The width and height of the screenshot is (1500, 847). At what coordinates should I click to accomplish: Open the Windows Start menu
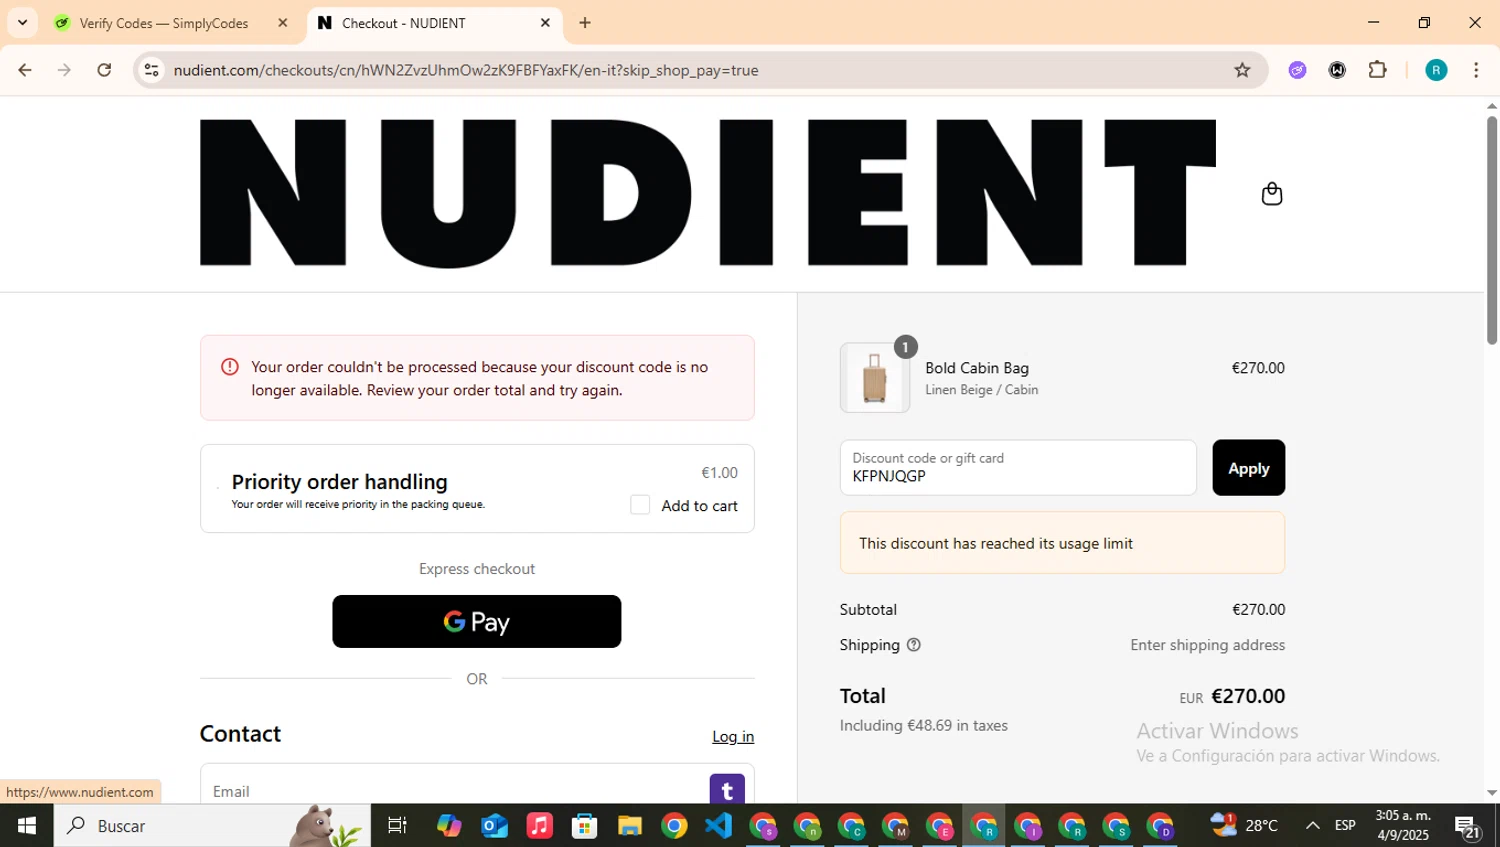pos(27,825)
